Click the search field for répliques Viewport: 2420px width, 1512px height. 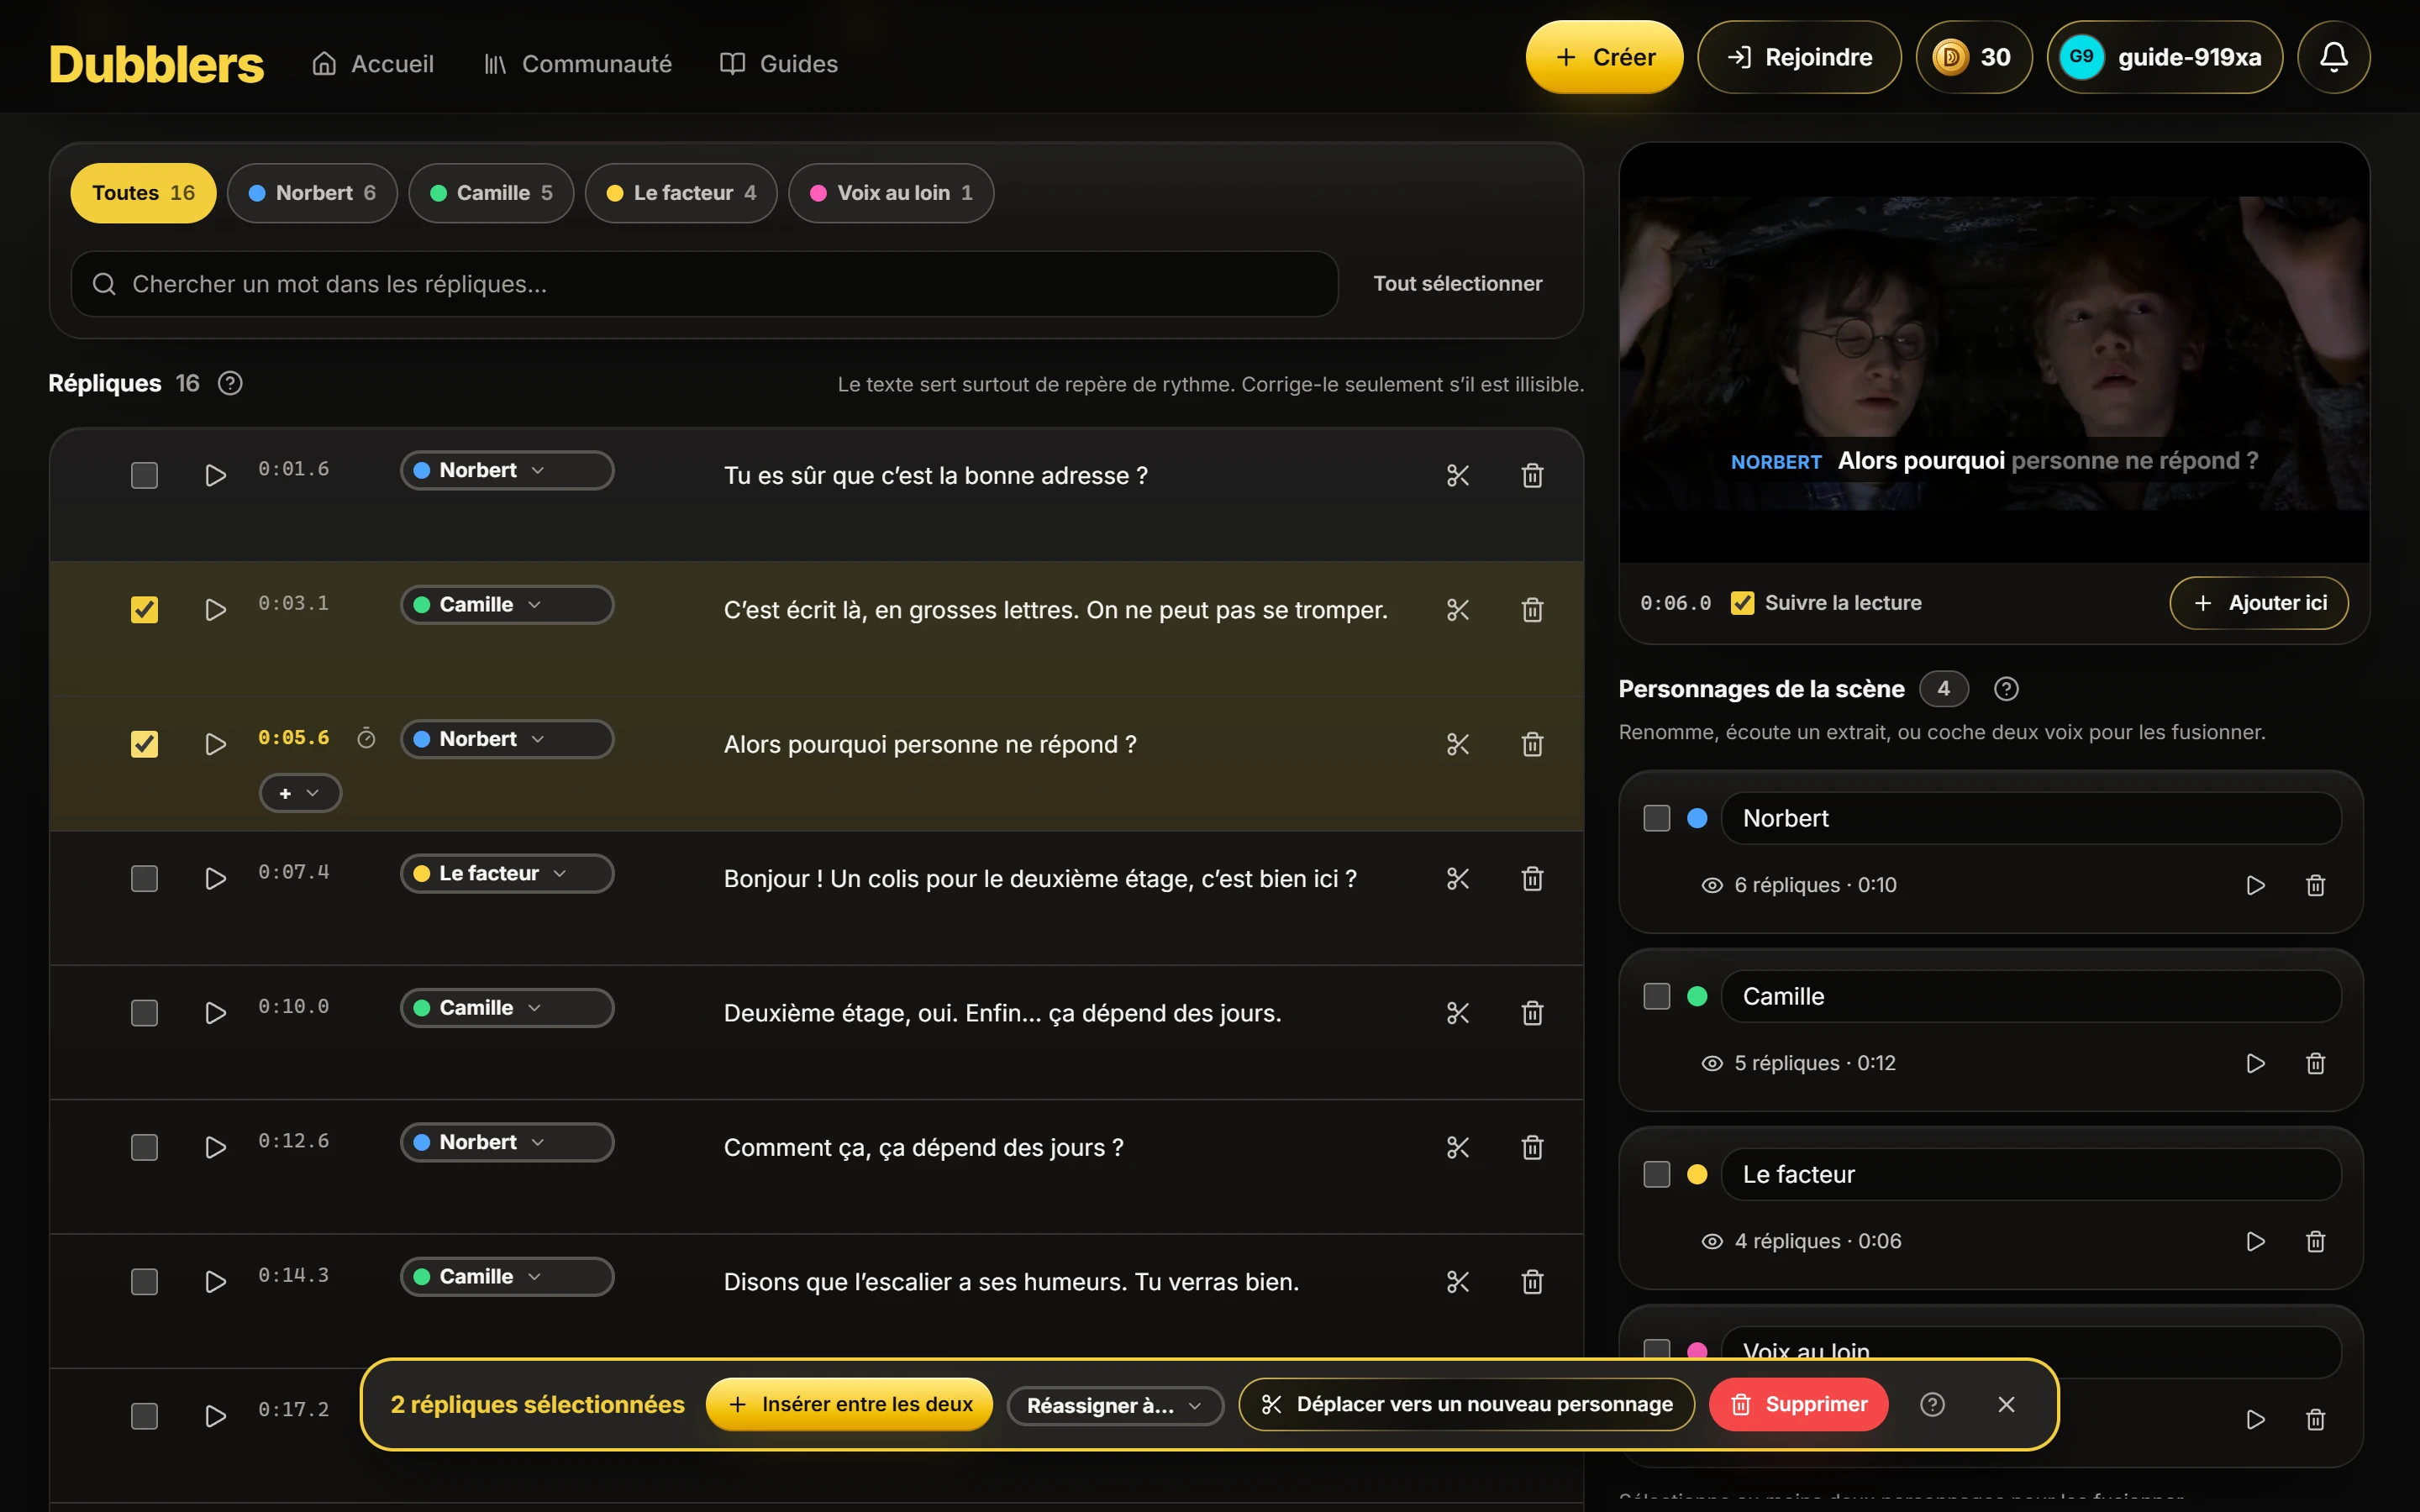pos(704,284)
